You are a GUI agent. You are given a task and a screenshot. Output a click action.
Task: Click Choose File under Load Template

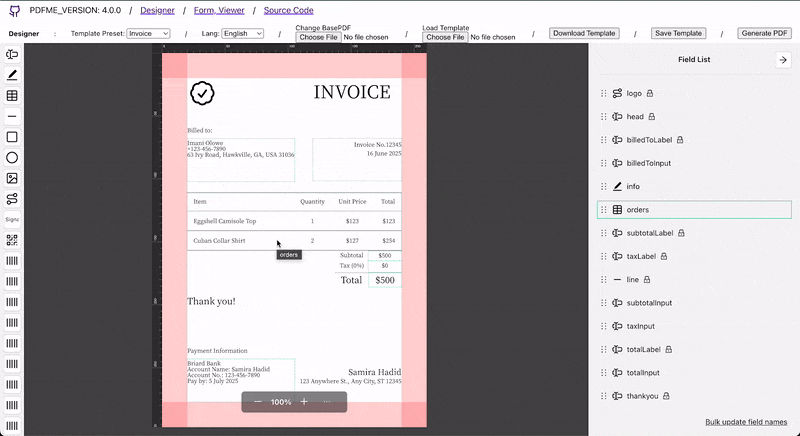pyautogui.click(x=445, y=37)
